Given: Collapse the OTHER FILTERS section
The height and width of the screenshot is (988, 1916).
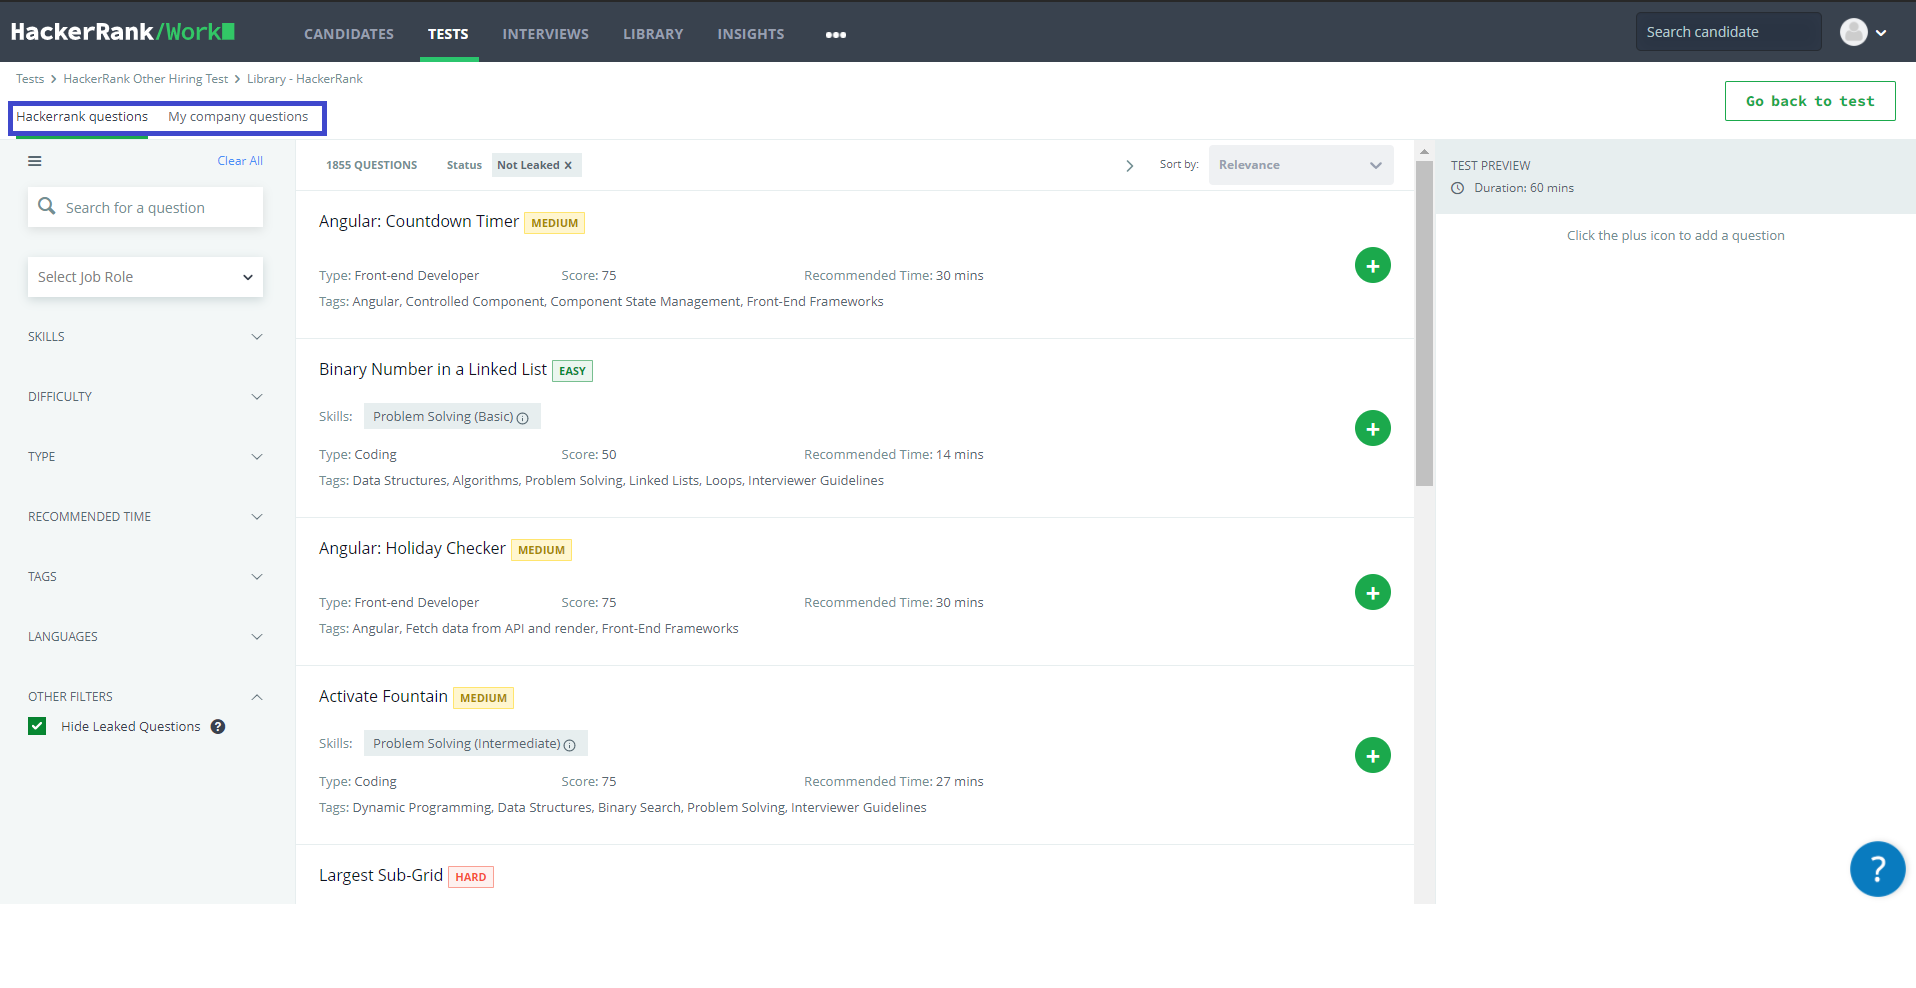Looking at the screenshot, I should [x=145, y=697].
